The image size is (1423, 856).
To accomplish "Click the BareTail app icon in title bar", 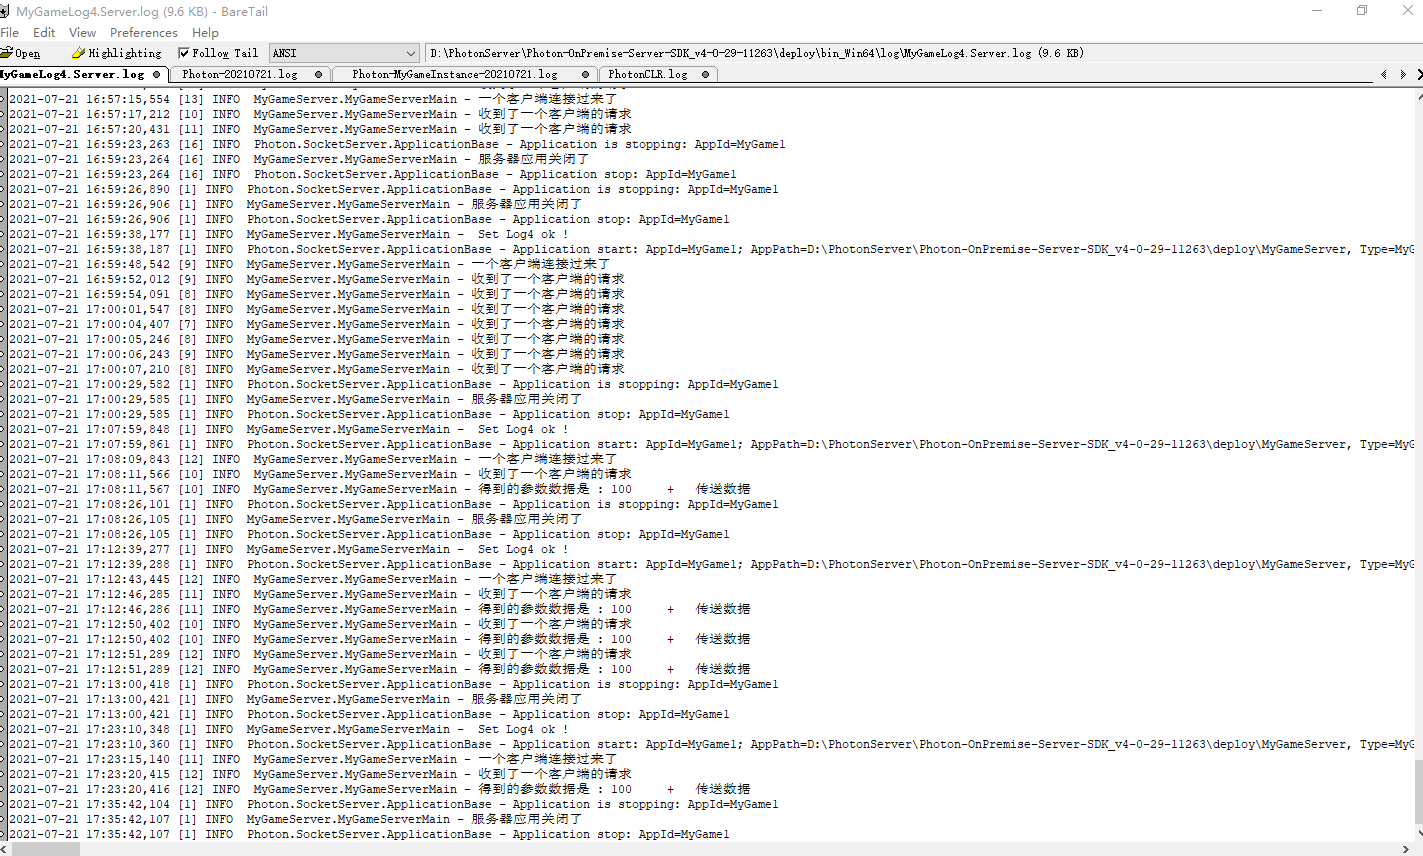I will [x=5, y=11].
